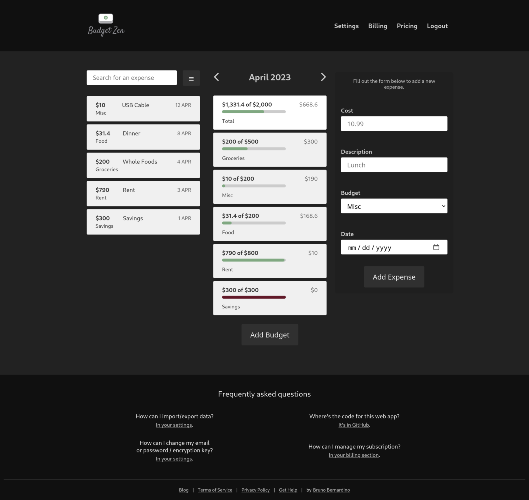Screen dimensions: 529x500
Task: Open Pricing in the top navigation
Action: [x=407, y=26]
